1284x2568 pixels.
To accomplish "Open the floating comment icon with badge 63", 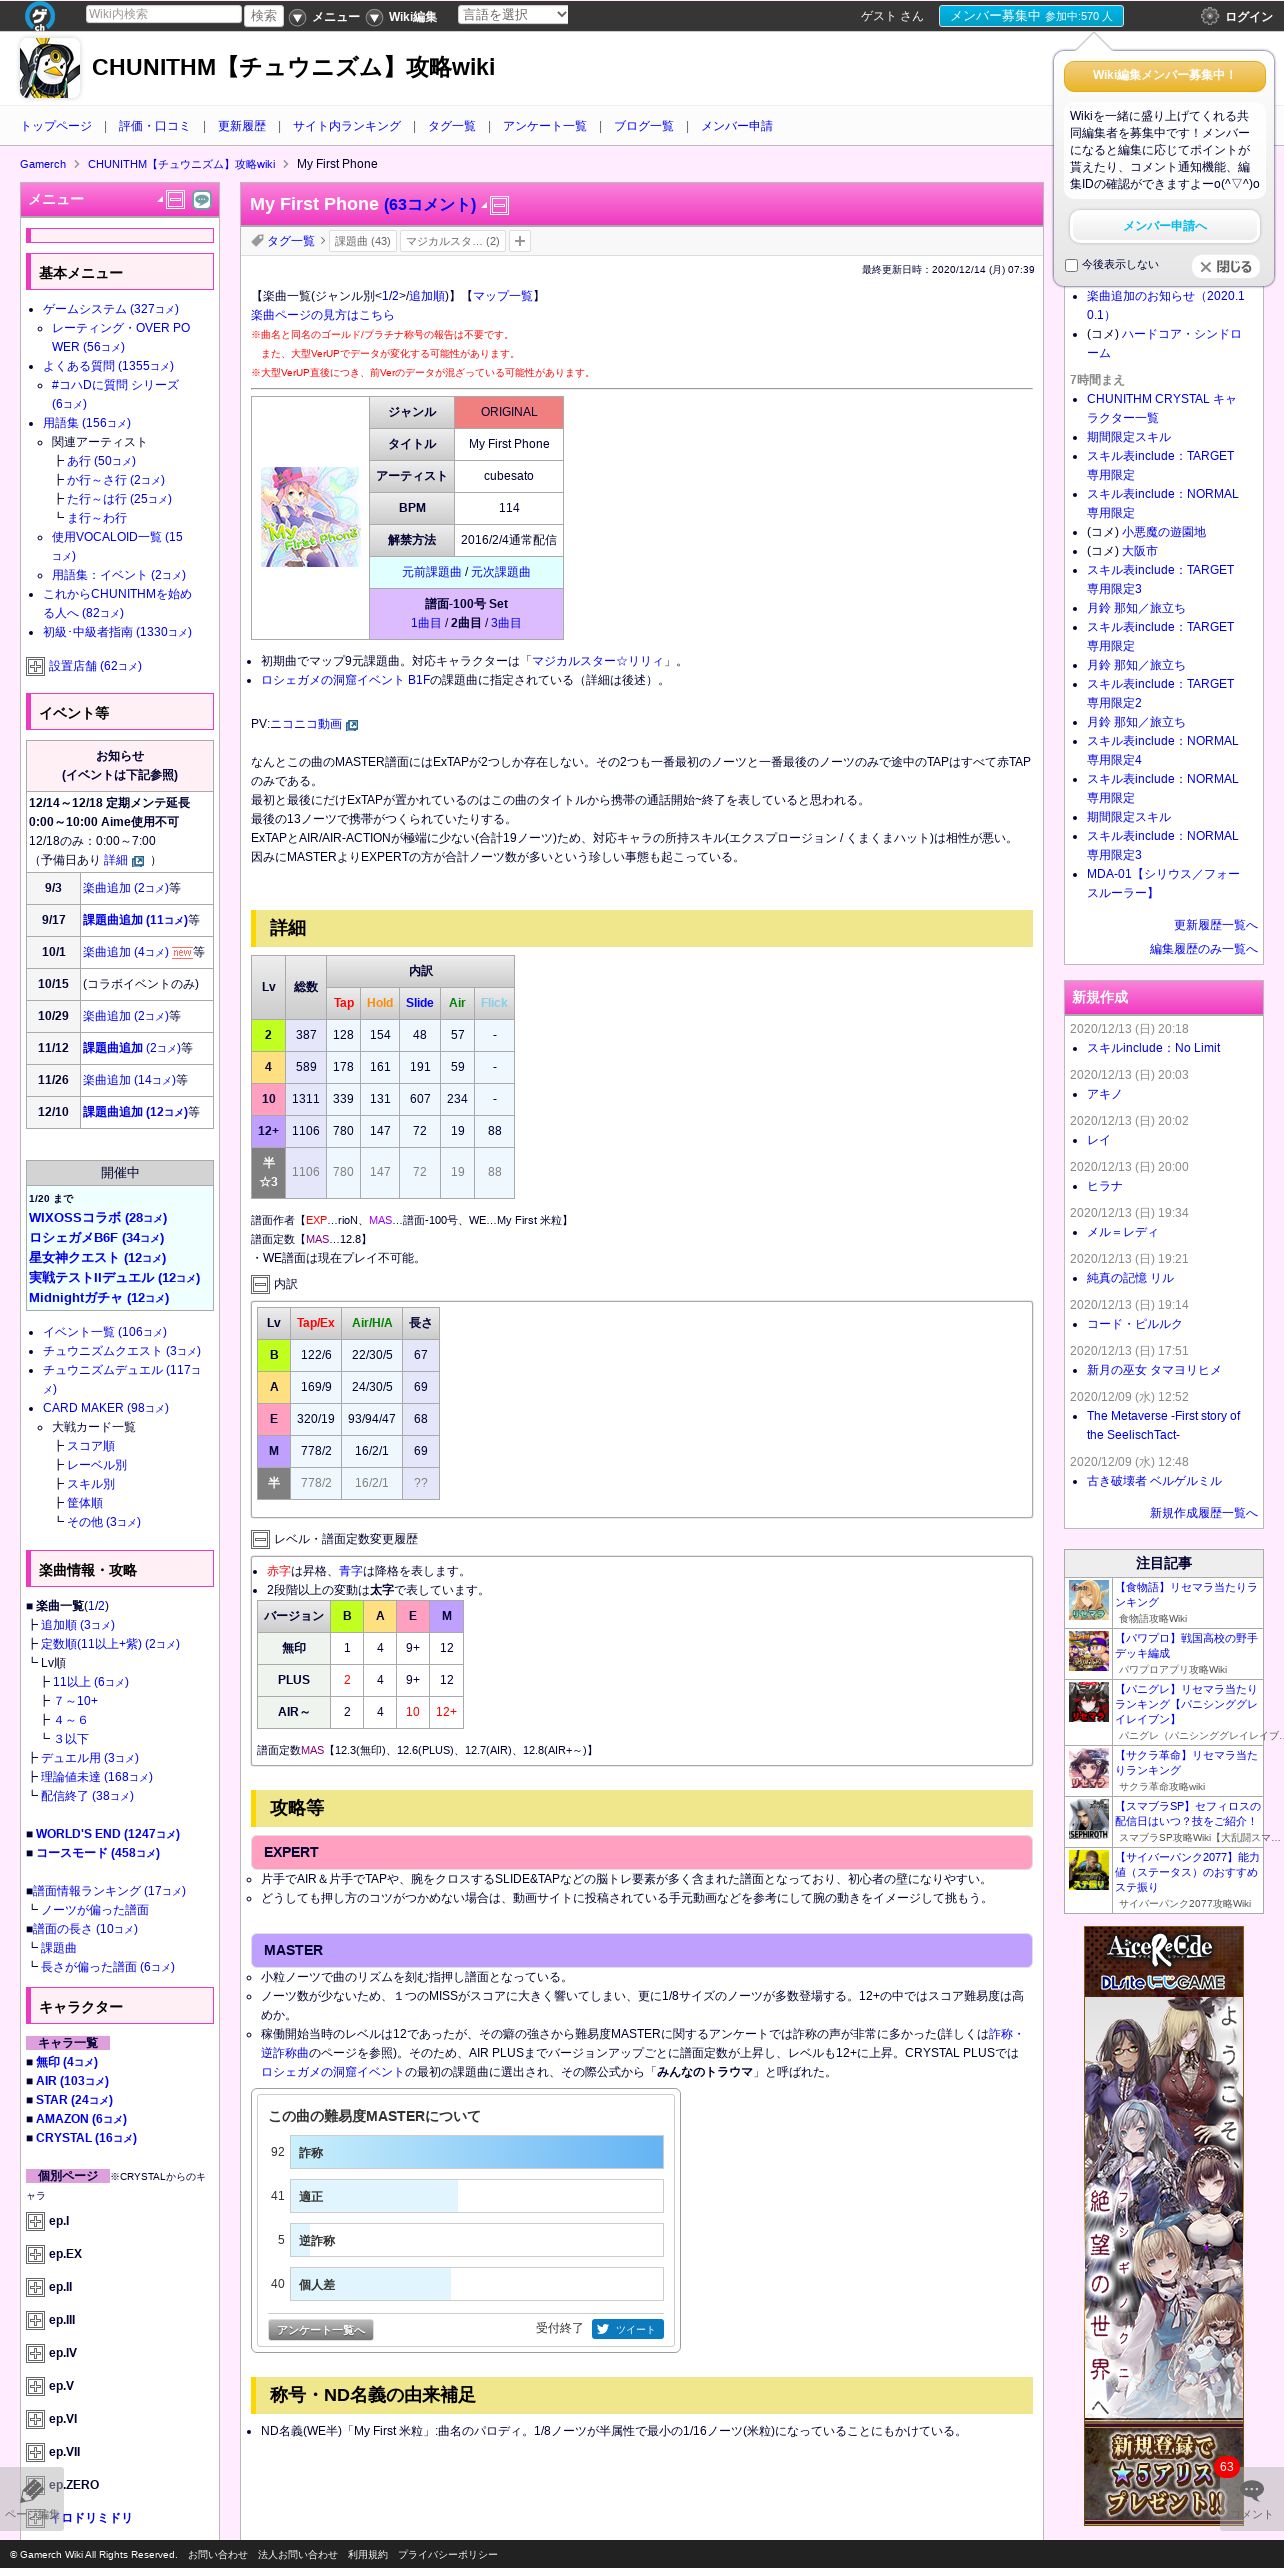I will click(x=1251, y=2490).
